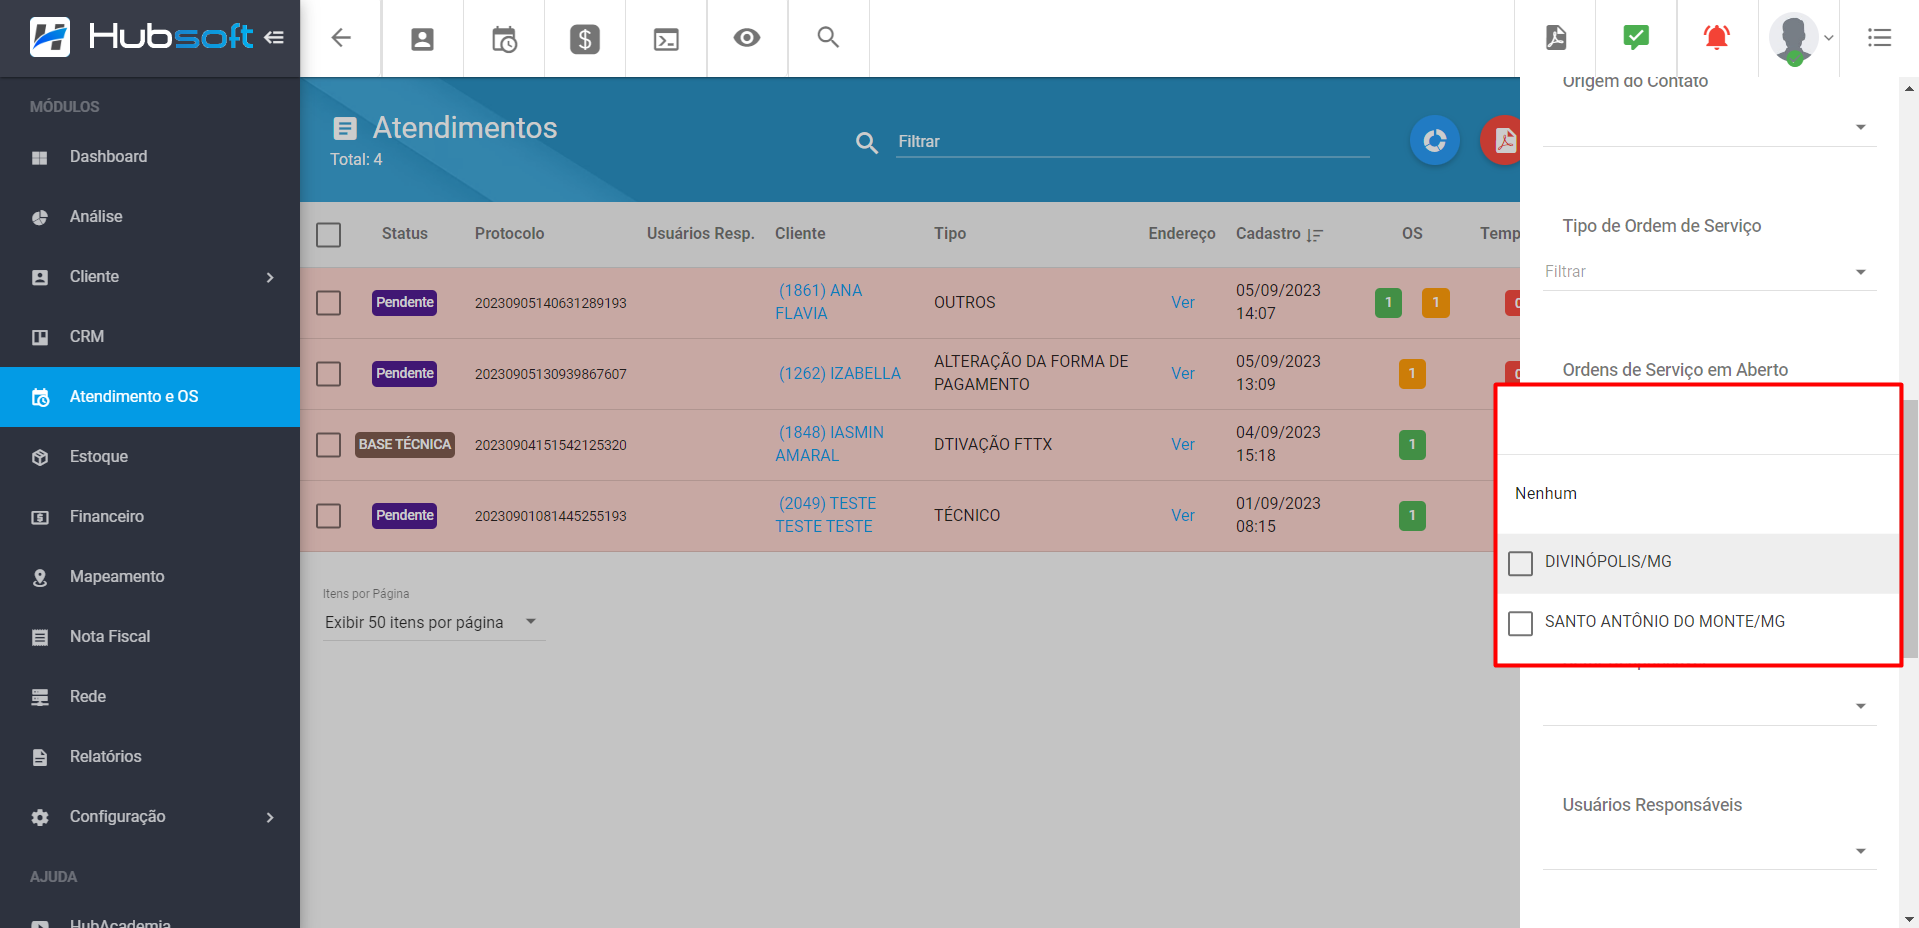1919x928 pixels.
Task: Open client link (2049) TESTE TESTE TESTE
Action: [x=826, y=515]
